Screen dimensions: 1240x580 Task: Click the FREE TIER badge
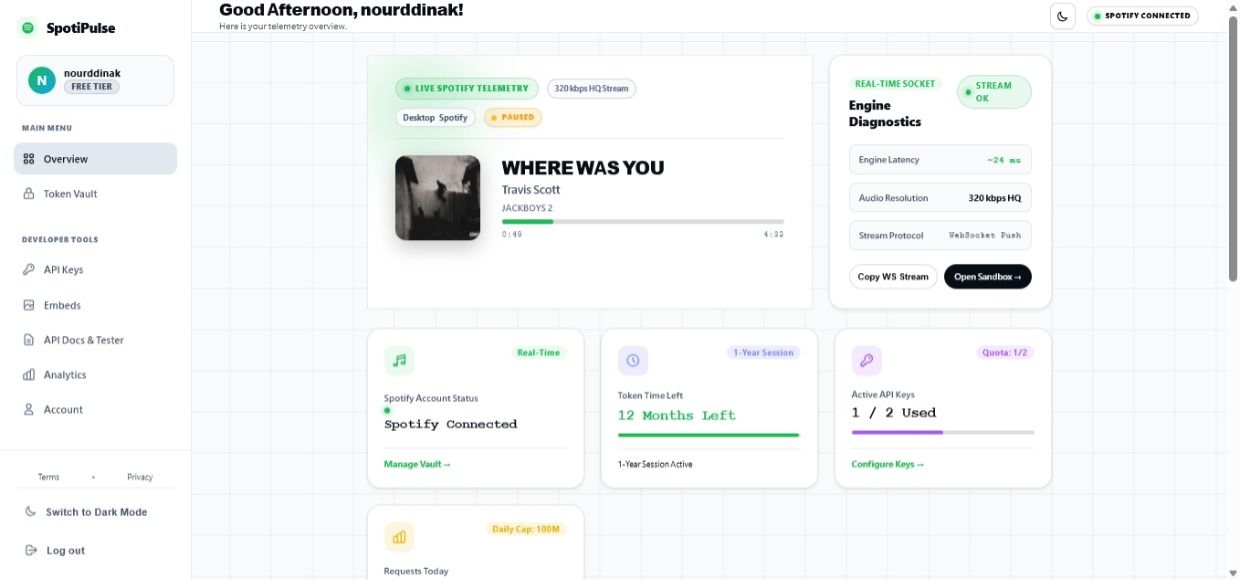pyautogui.click(x=92, y=87)
